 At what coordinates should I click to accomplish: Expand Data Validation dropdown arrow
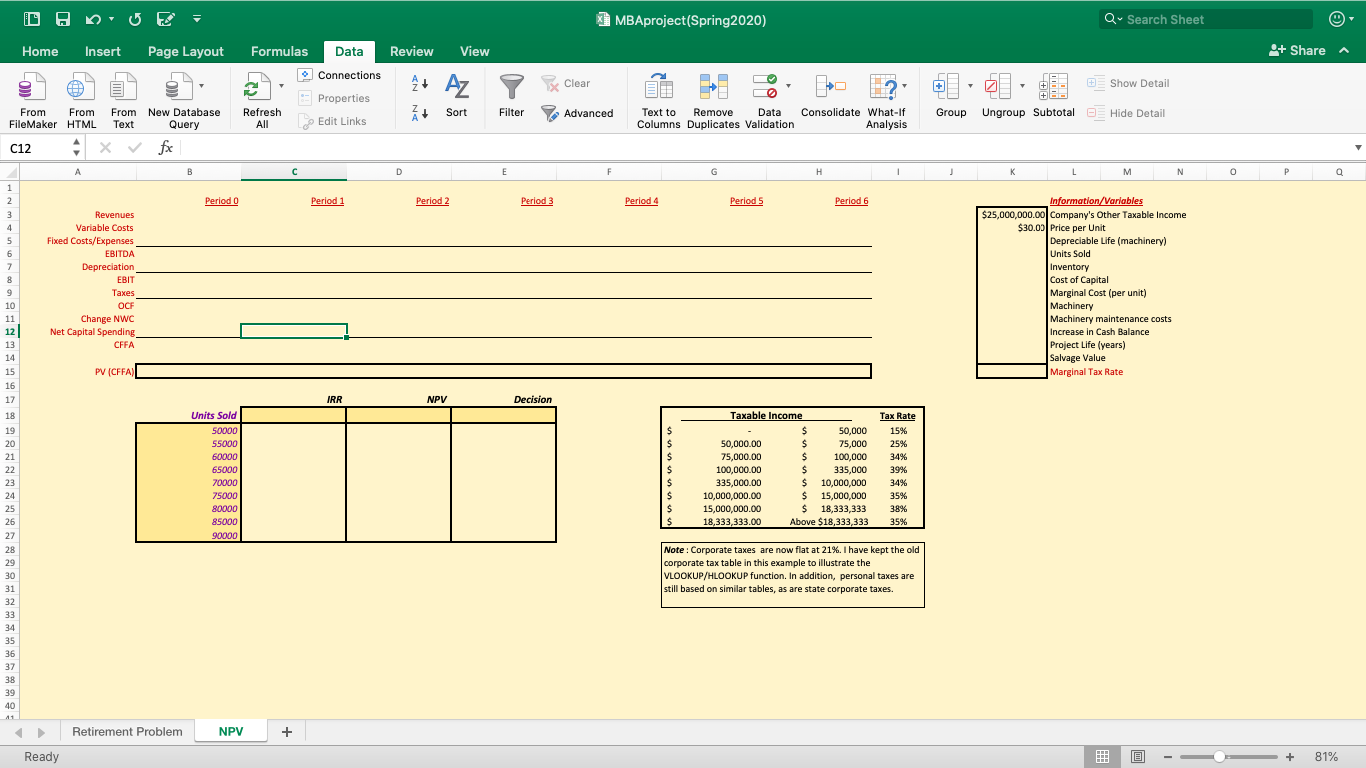pyautogui.click(x=788, y=86)
